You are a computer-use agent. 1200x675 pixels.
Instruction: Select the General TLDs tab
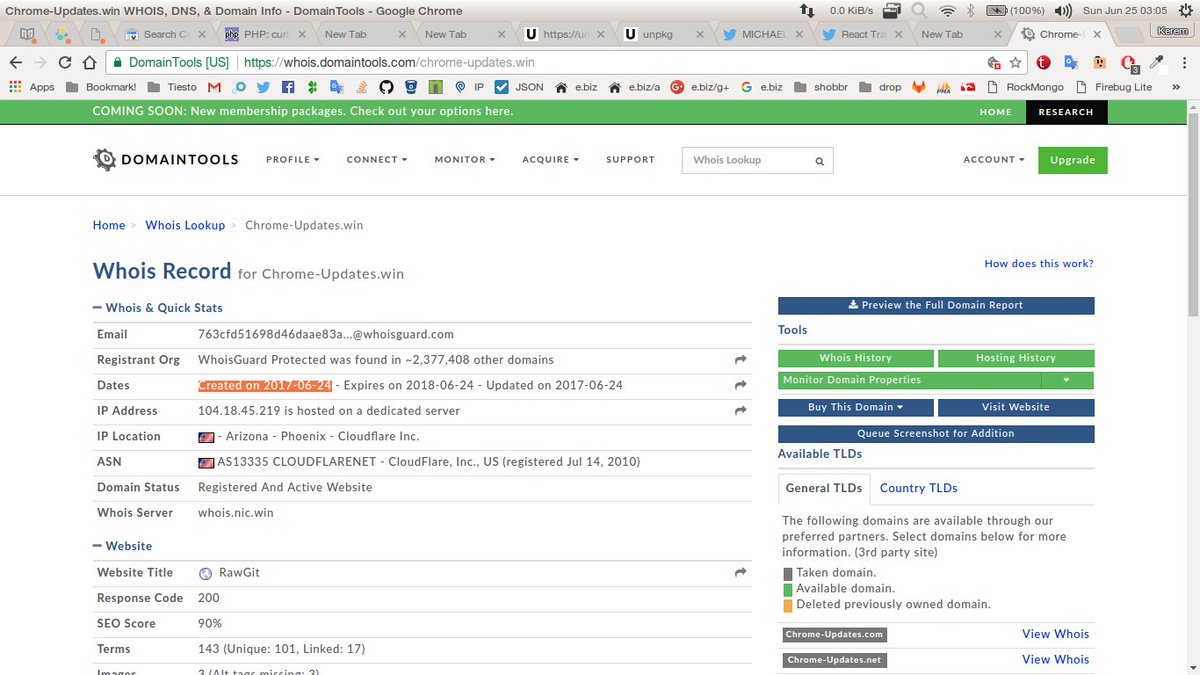tap(824, 488)
